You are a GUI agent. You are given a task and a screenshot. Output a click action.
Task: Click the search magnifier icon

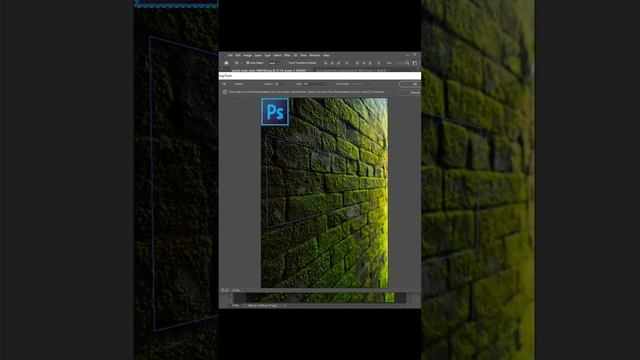[x=407, y=63]
